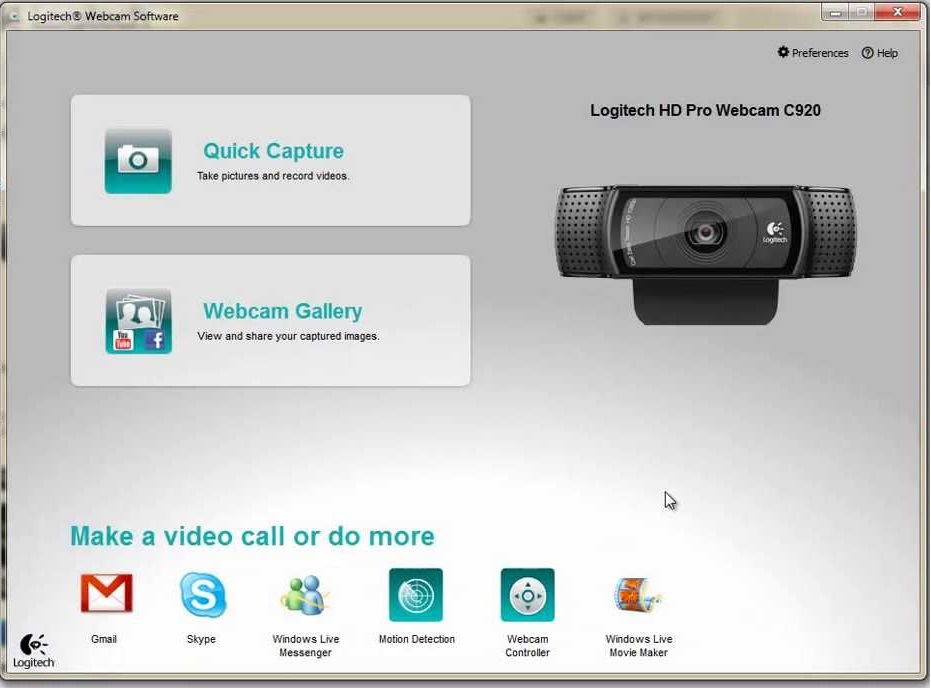
Task: Click the Windows Live Messenger label
Action: click(306, 646)
